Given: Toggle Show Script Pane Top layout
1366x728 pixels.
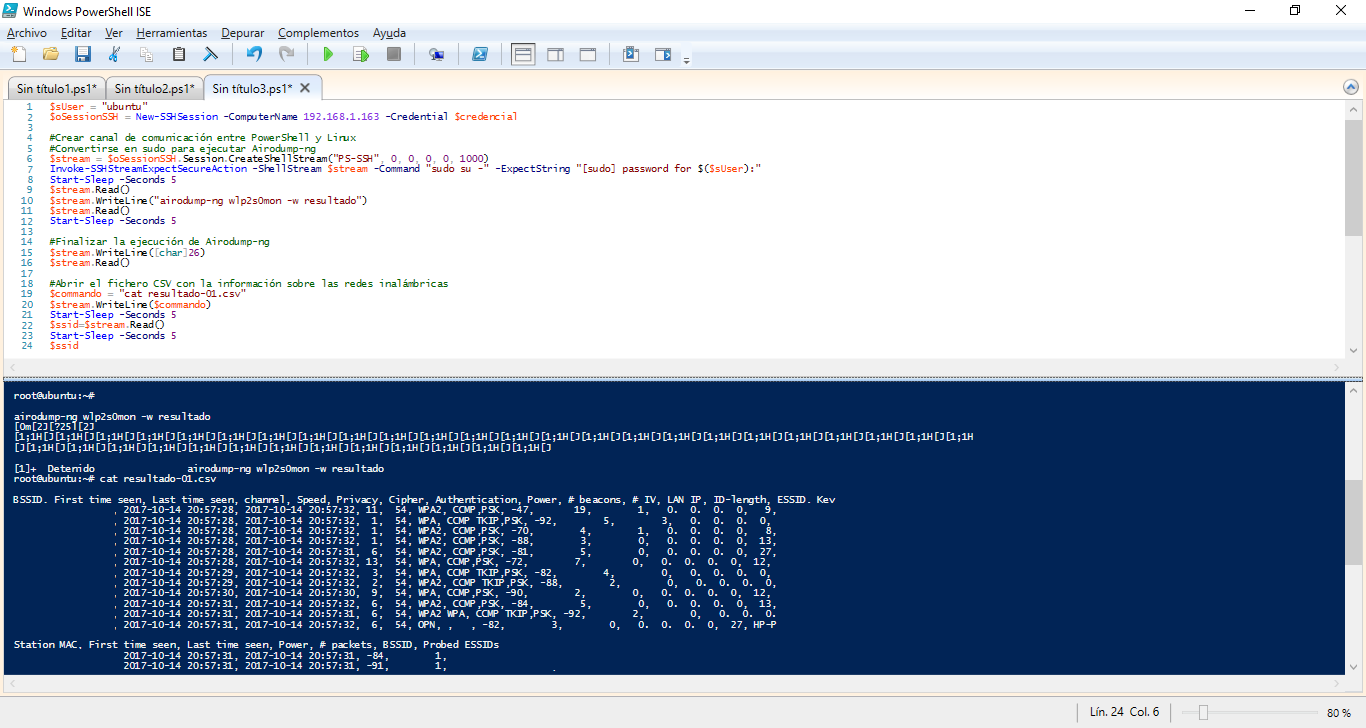Looking at the screenshot, I should click(523, 54).
